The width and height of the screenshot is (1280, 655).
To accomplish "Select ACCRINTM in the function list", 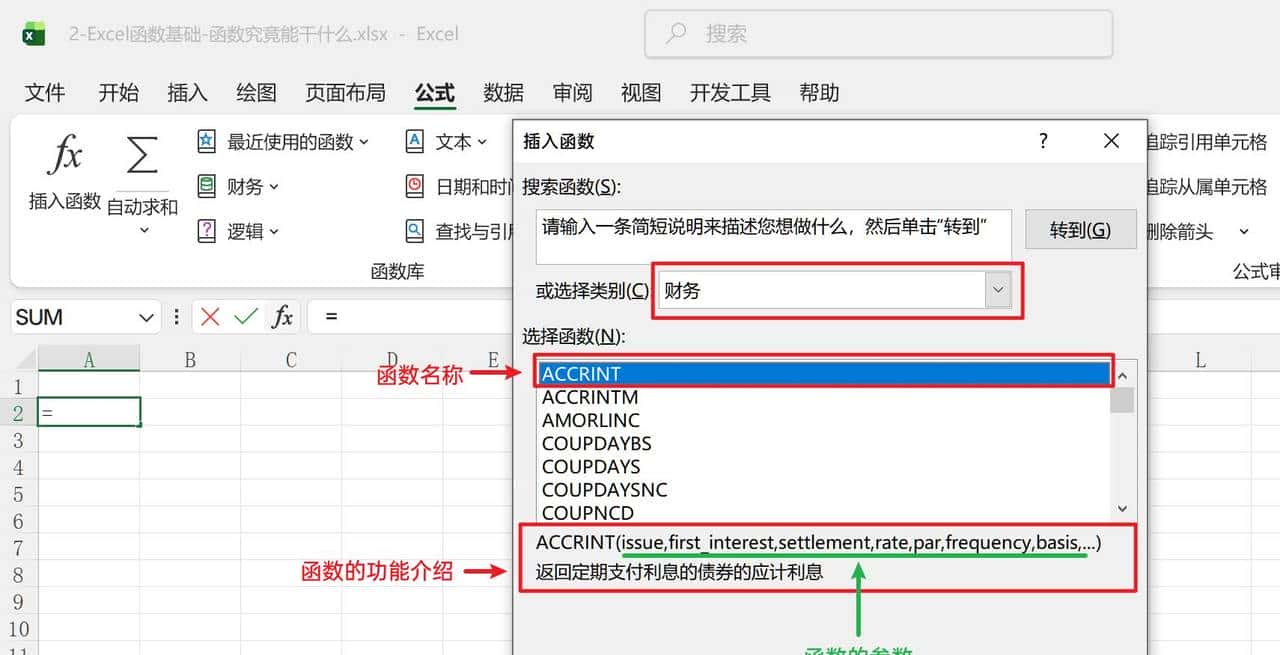I will coord(589,397).
